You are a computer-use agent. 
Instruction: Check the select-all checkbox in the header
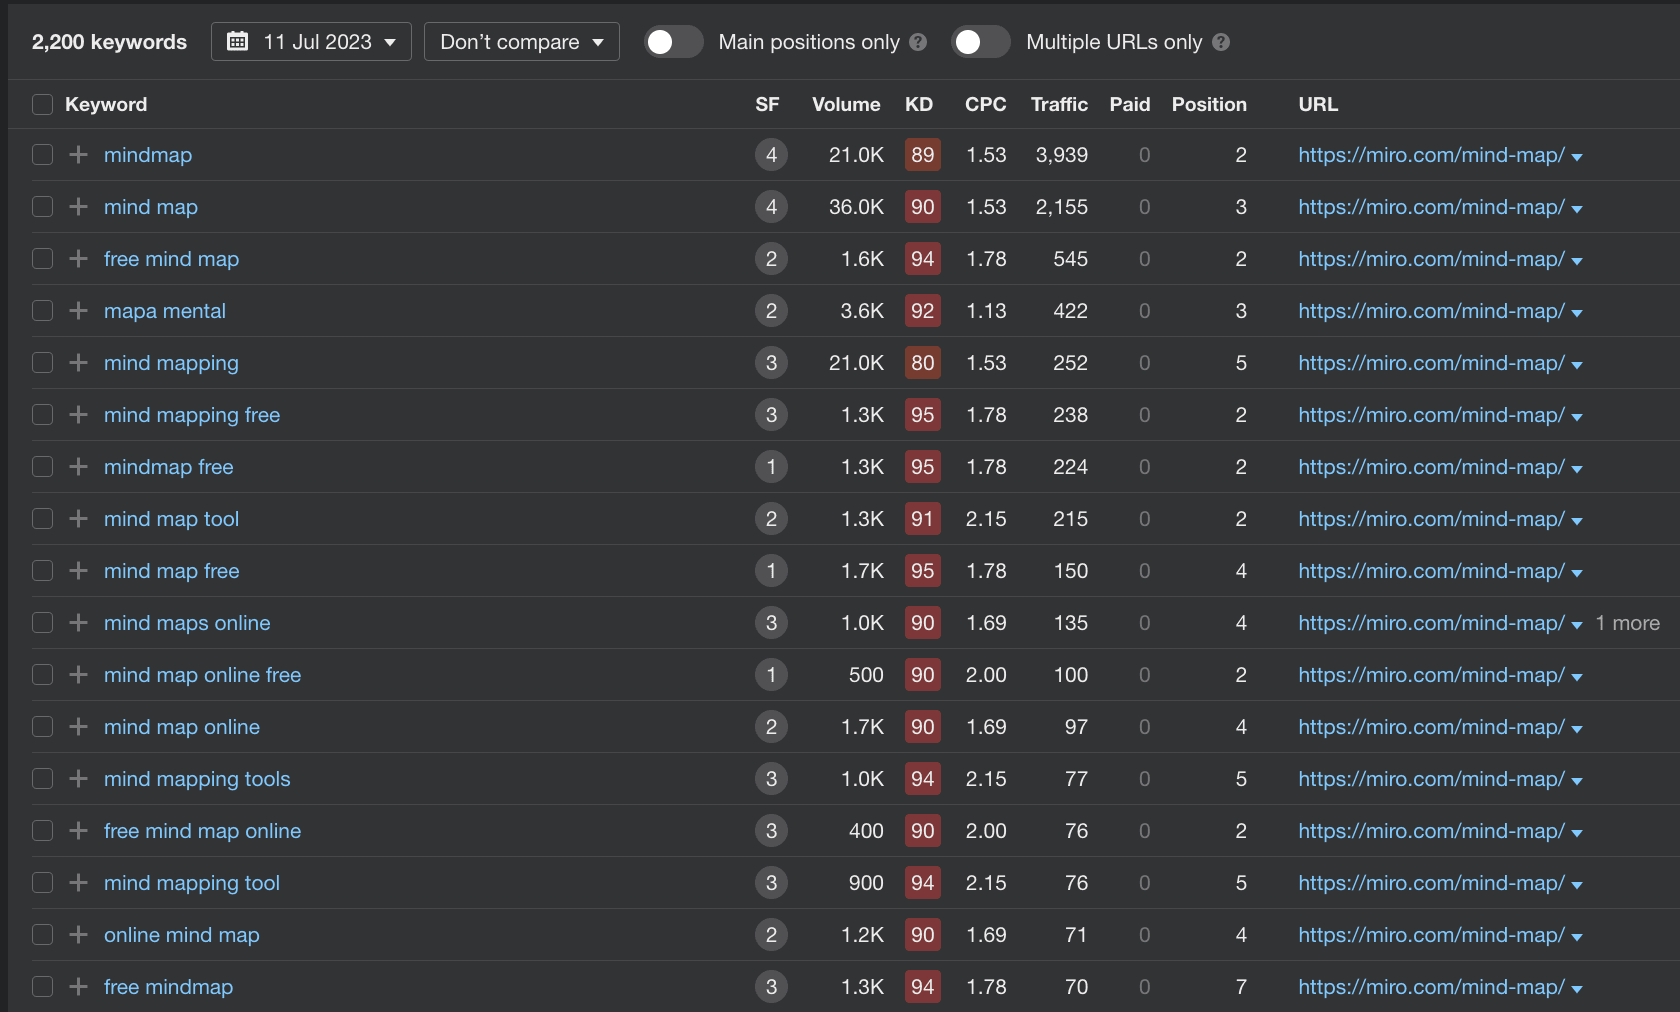pyautogui.click(x=42, y=104)
